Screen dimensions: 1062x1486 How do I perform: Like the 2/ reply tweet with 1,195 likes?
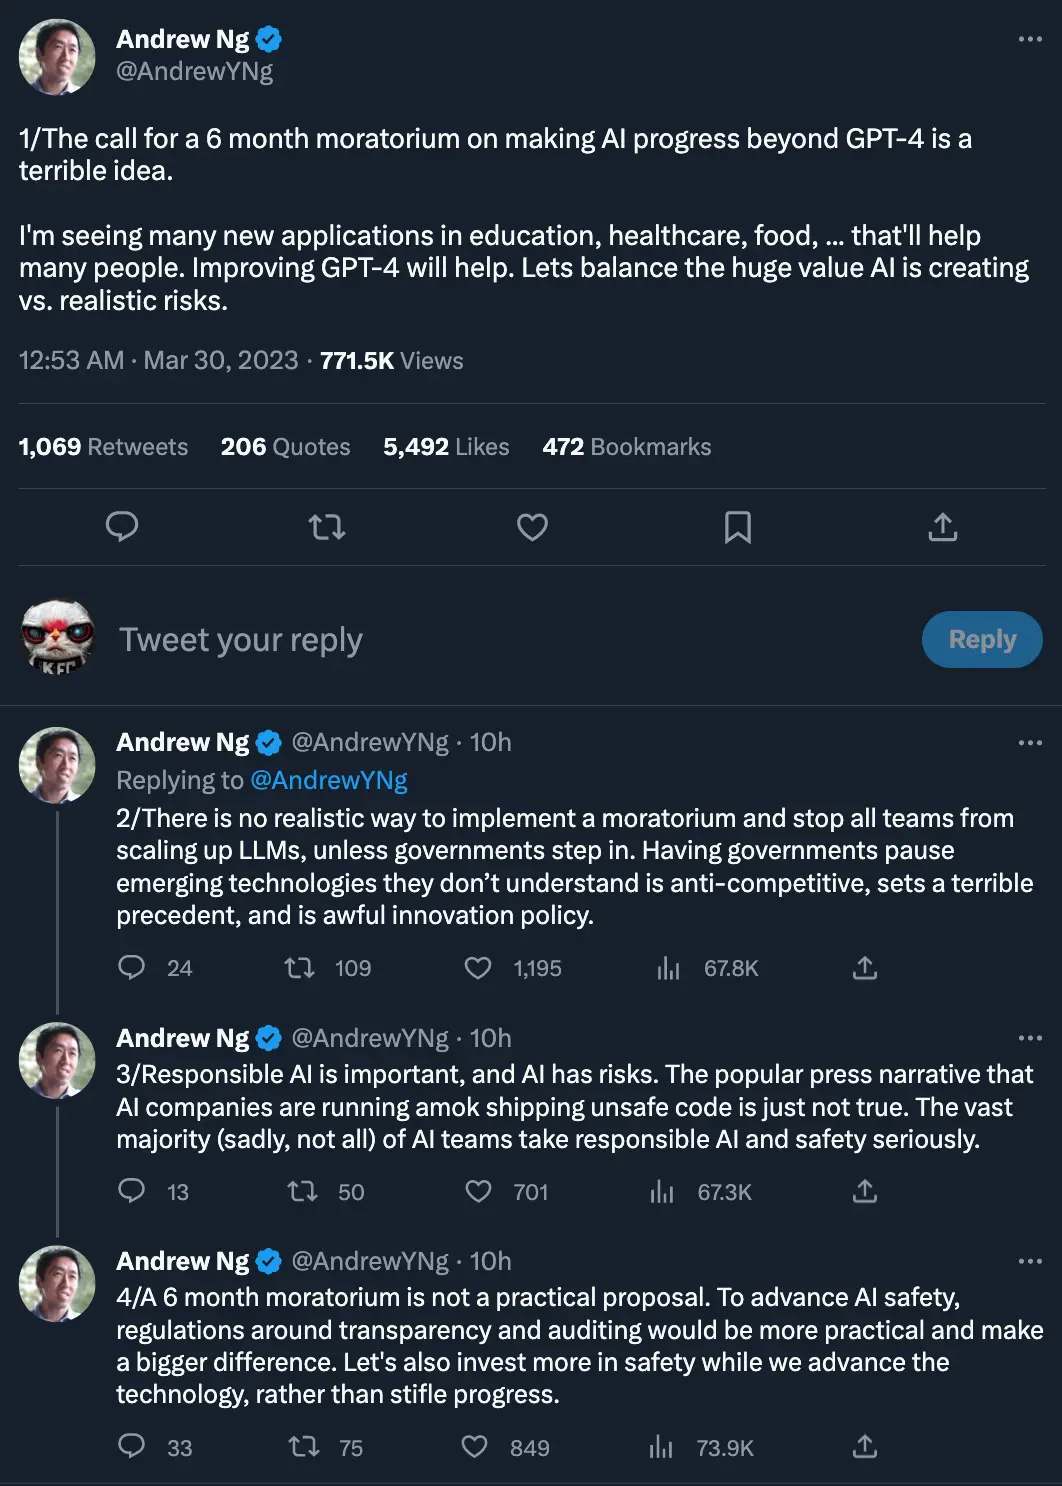click(x=478, y=968)
